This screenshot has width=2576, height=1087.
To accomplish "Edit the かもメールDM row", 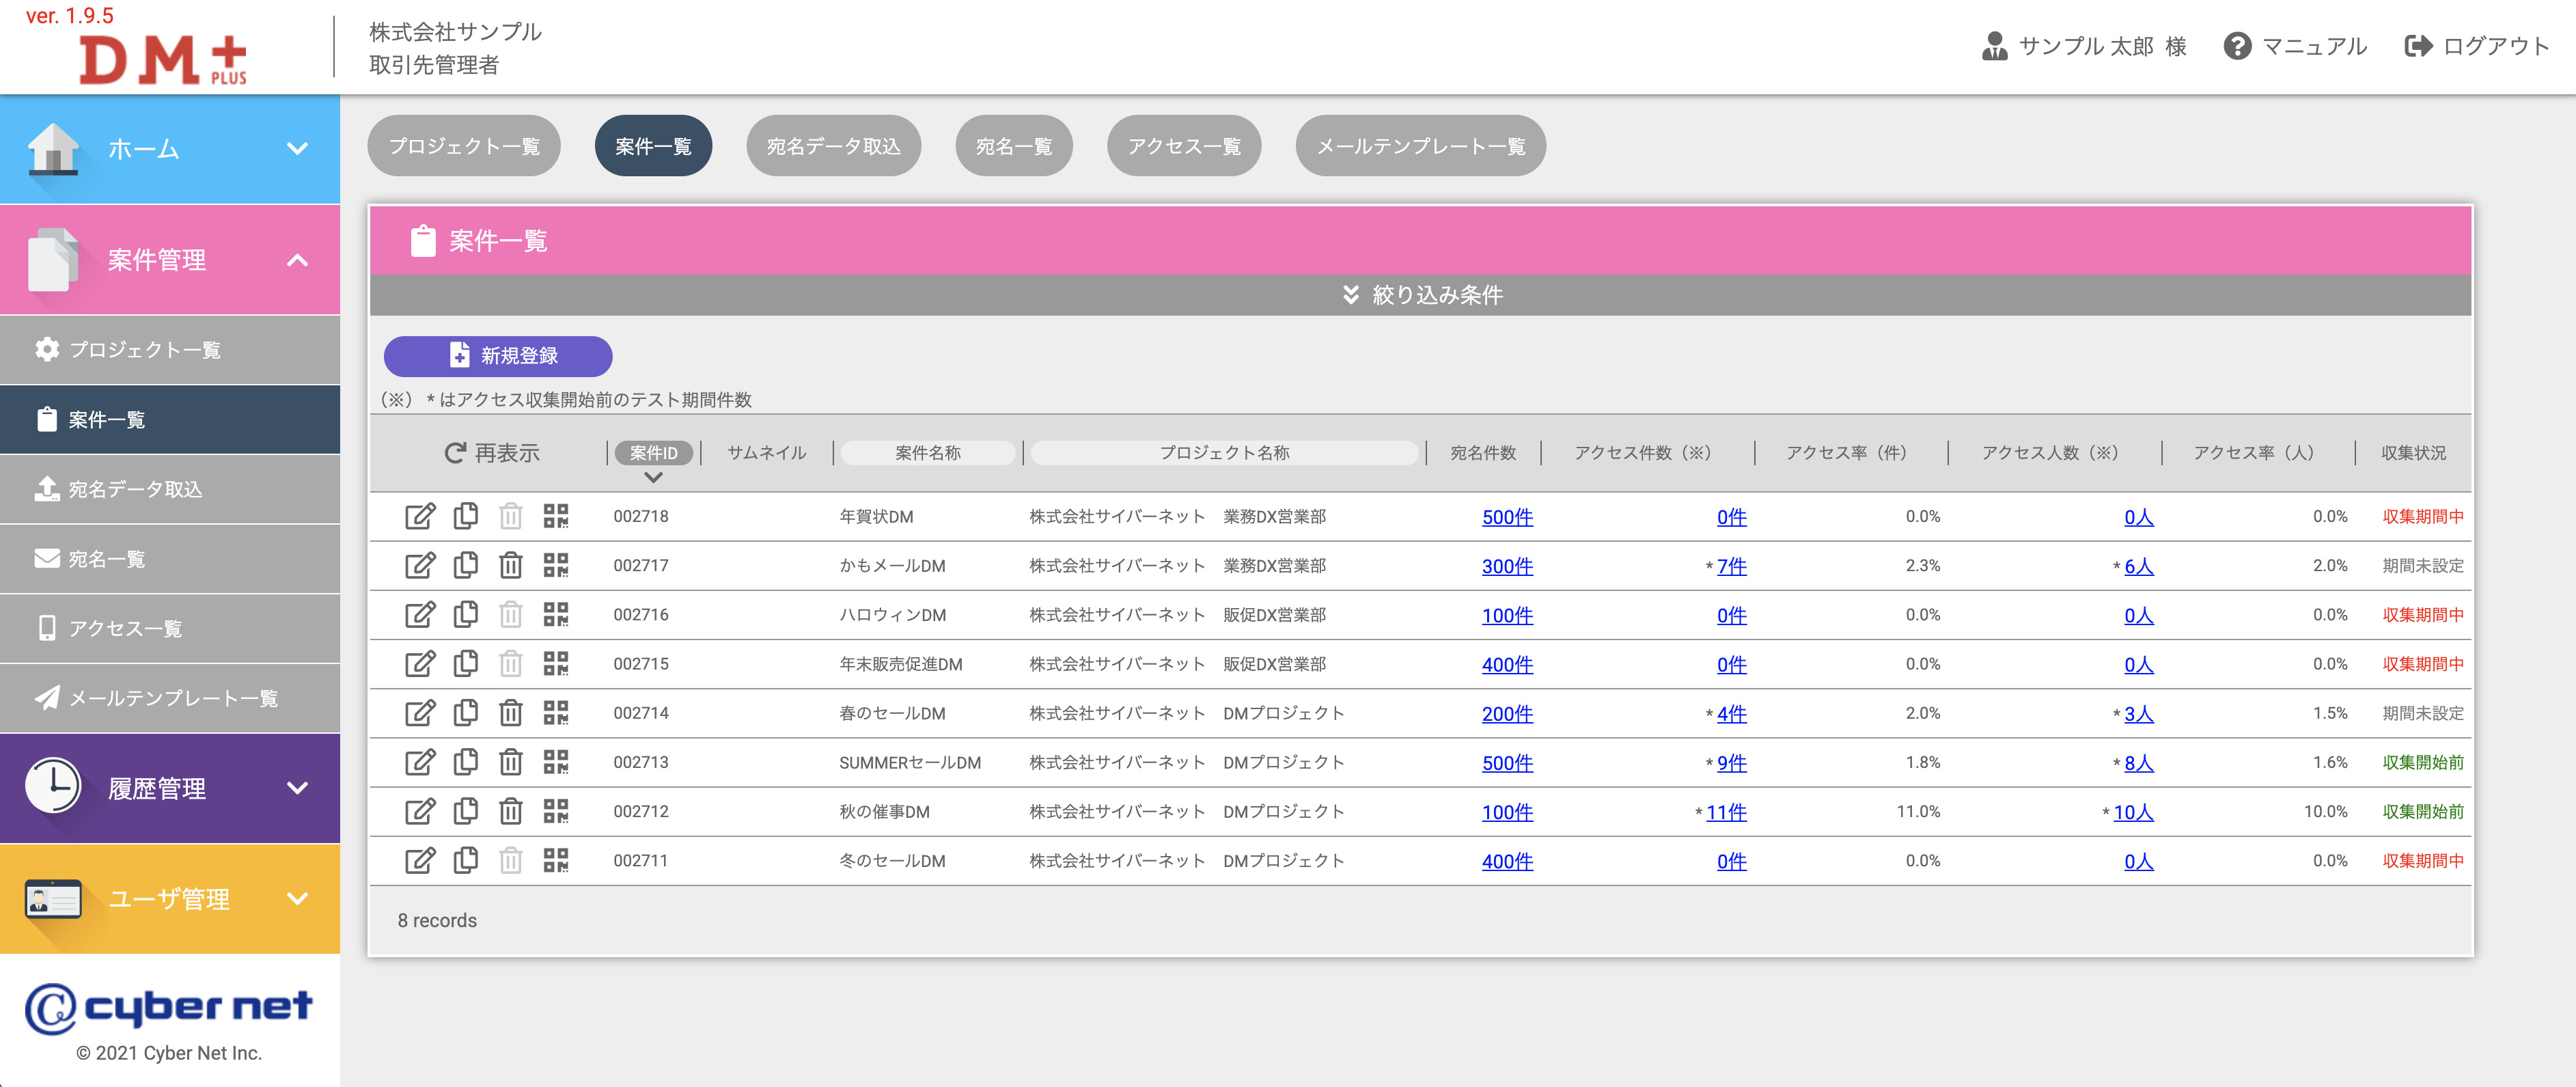I will (x=420, y=565).
